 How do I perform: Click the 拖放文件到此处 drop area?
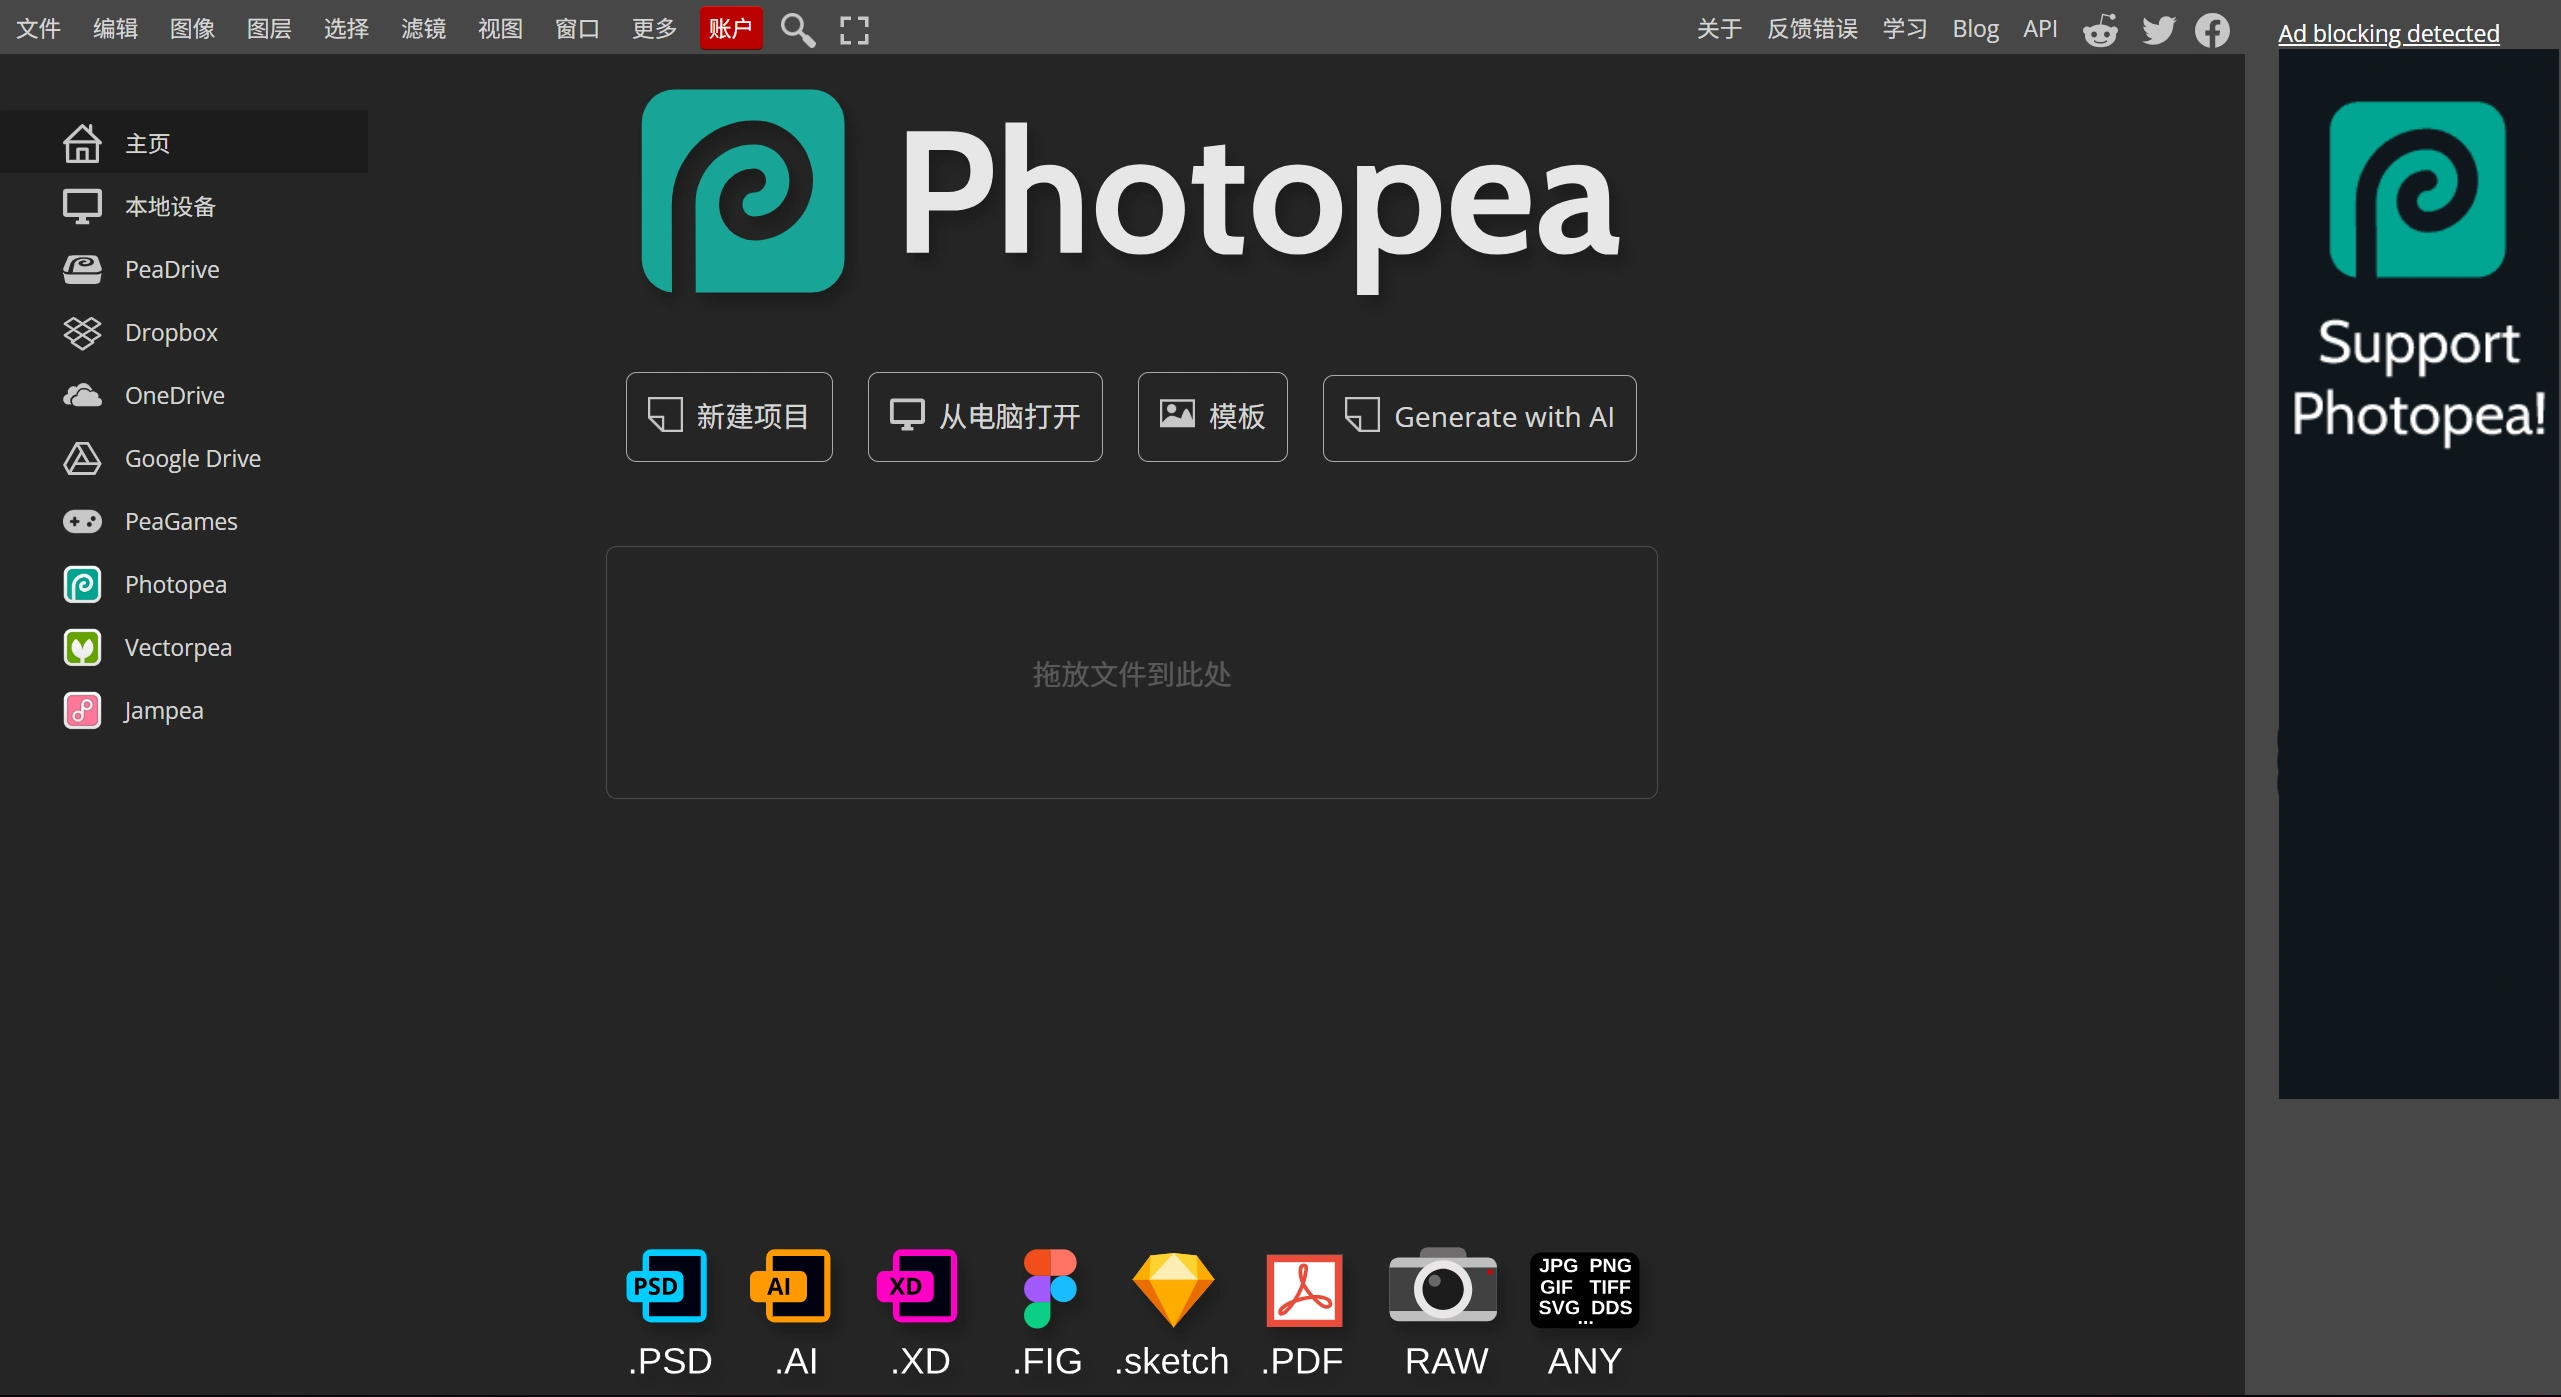pos(1131,672)
